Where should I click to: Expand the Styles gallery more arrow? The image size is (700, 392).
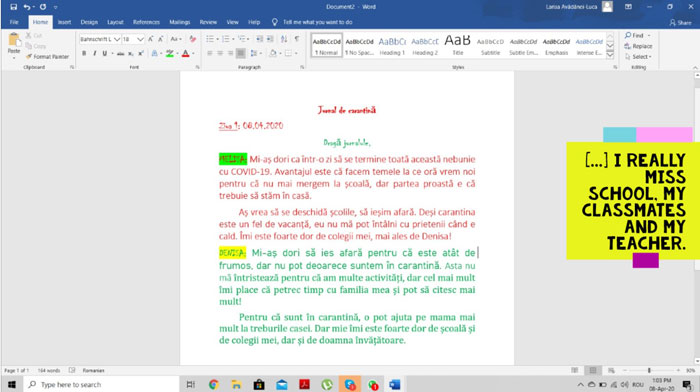610,55
